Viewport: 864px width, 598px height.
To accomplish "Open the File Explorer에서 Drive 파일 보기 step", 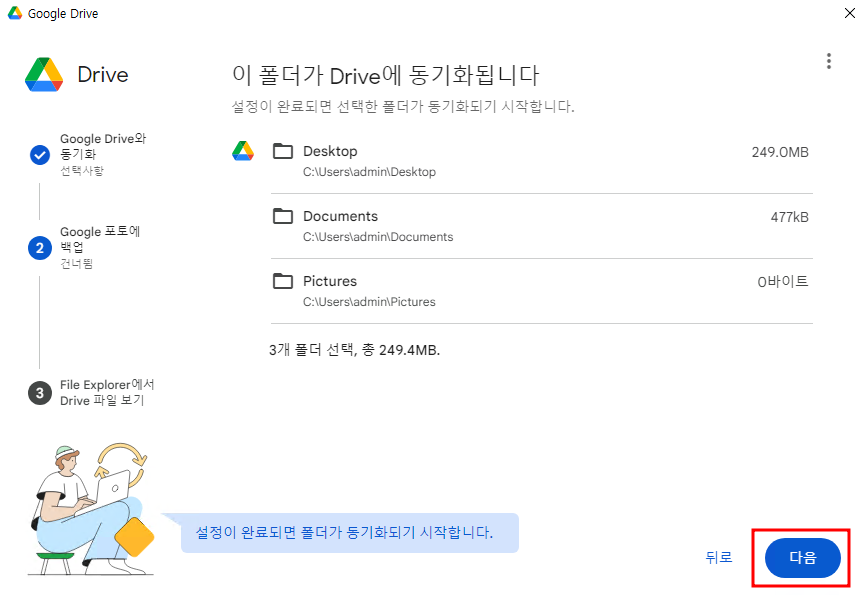I will coord(107,392).
